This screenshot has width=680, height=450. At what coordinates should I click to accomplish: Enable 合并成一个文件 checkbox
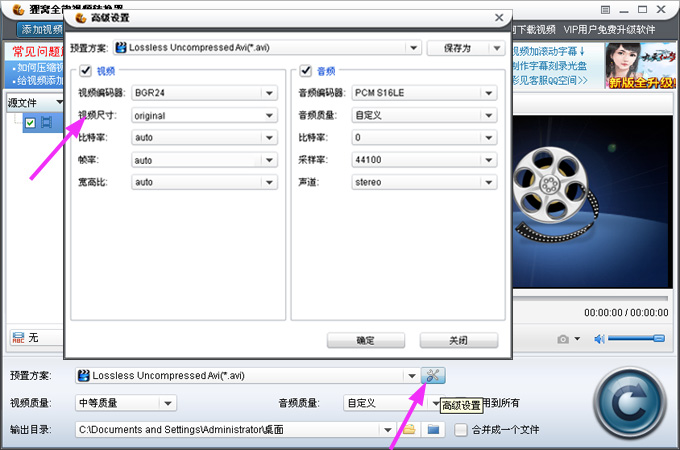[461, 430]
